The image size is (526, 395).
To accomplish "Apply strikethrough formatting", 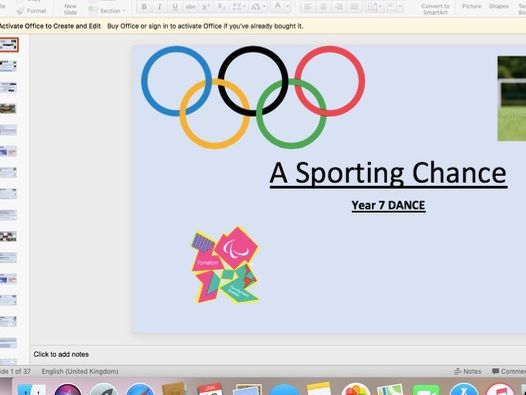I will pos(190,7).
